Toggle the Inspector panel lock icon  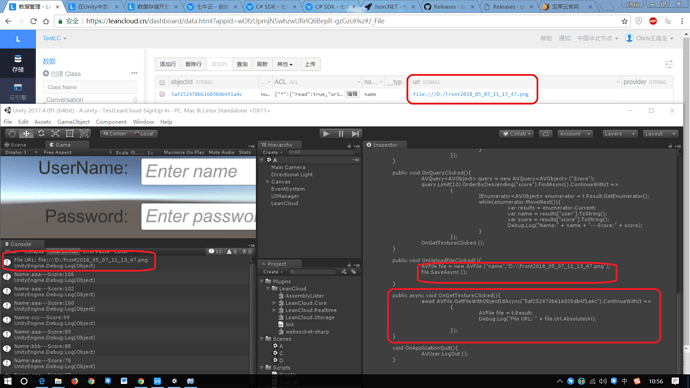tap(670, 146)
